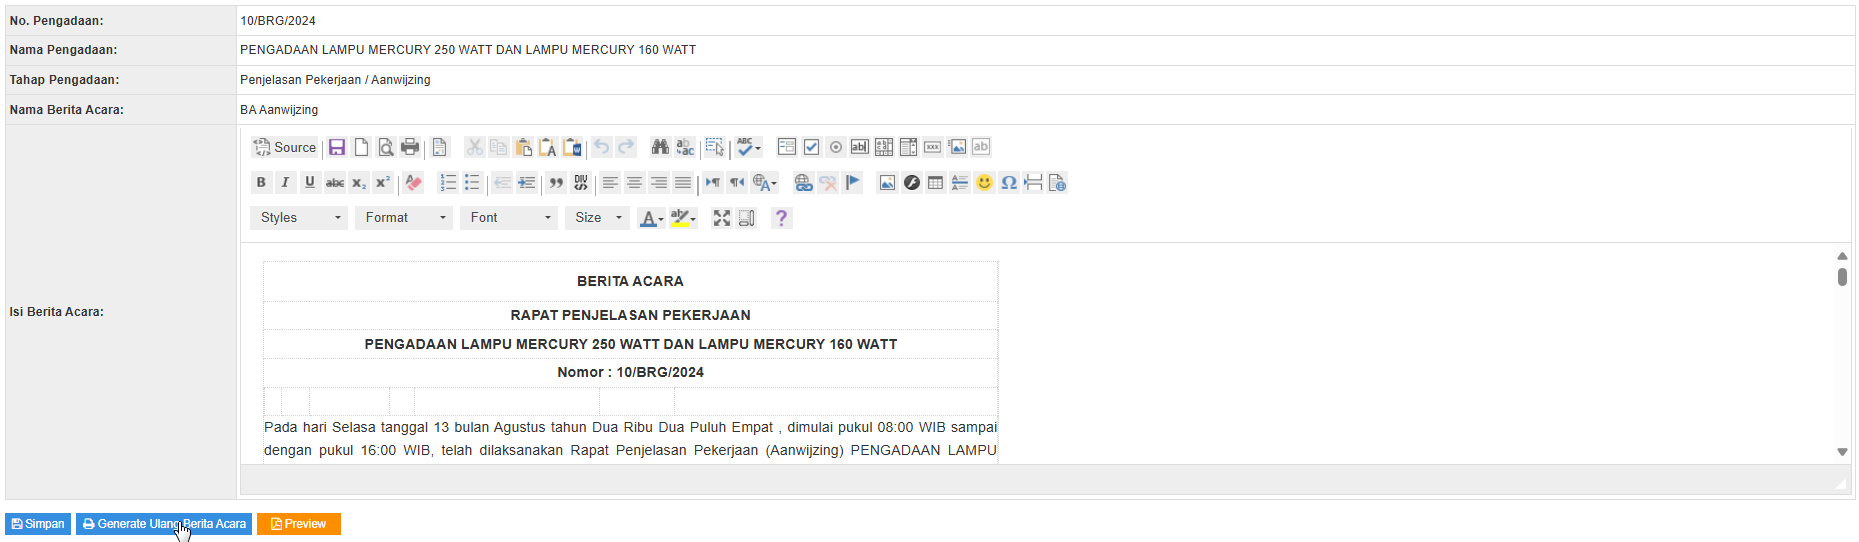Align text right

tap(659, 182)
